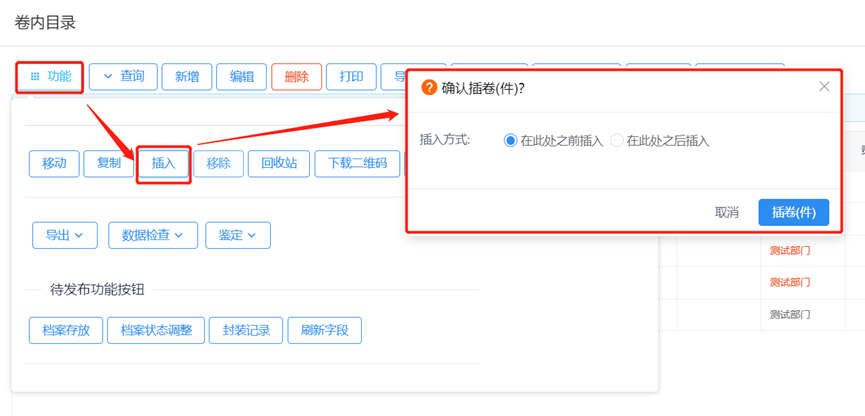The image size is (865, 416).
Task: Click 下载二维码 button
Action: point(357,163)
